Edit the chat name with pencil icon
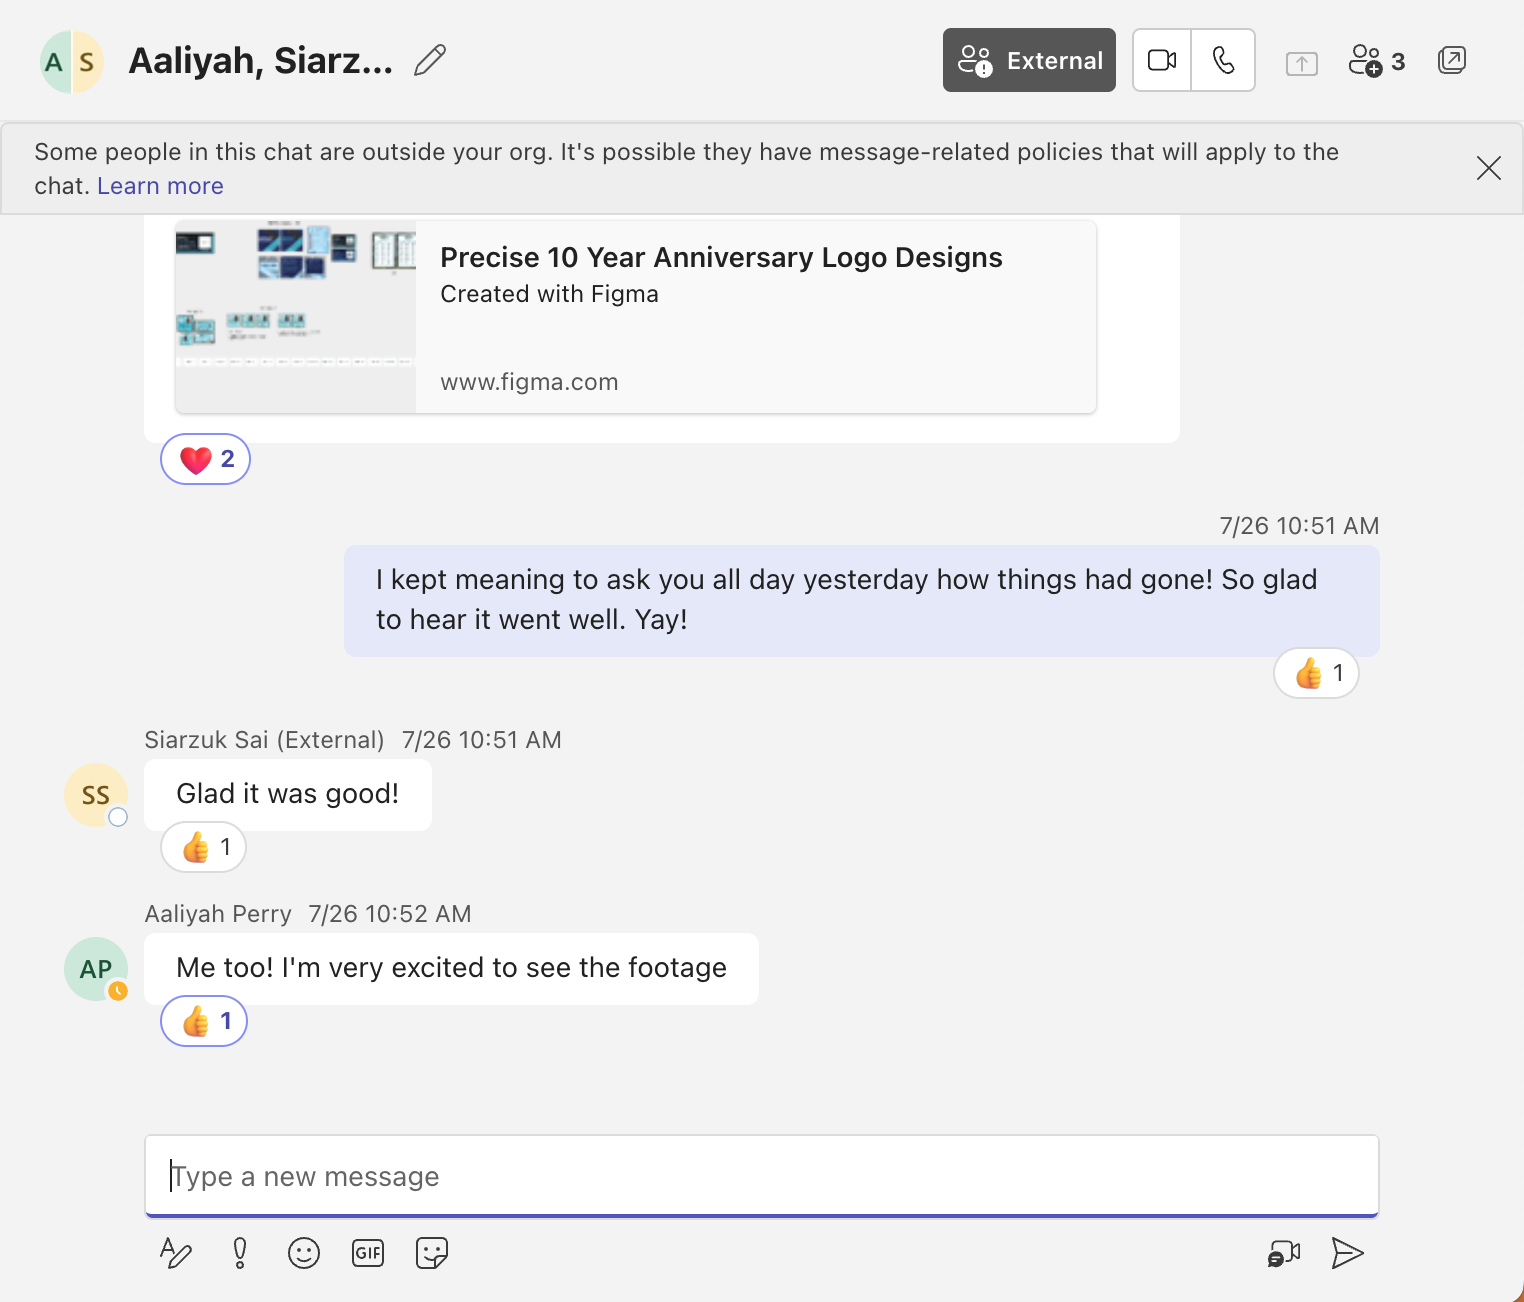This screenshot has height=1302, width=1524. pos(429,60)
